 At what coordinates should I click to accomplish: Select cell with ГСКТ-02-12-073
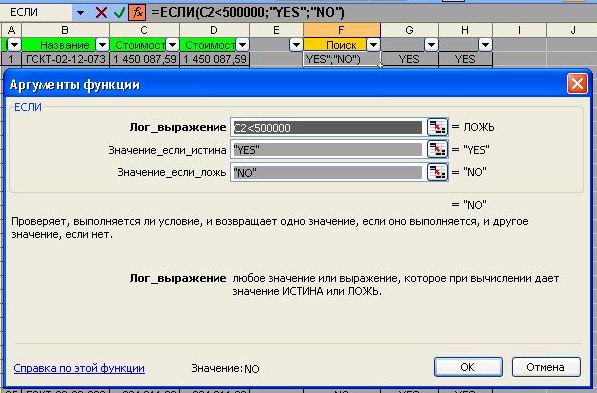(65, 59)
